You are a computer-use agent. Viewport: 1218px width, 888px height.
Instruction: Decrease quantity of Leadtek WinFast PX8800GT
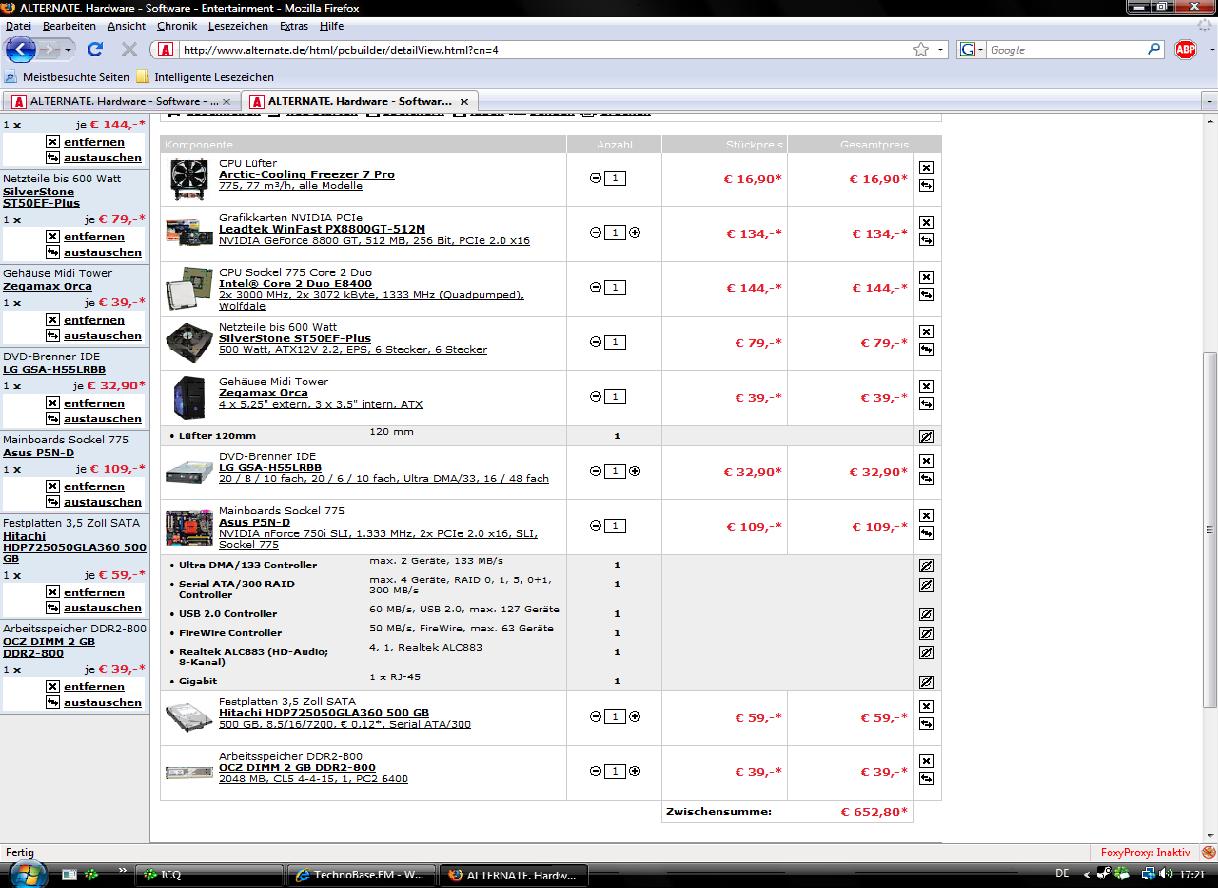pyautogui.click(x=596, y=232)
